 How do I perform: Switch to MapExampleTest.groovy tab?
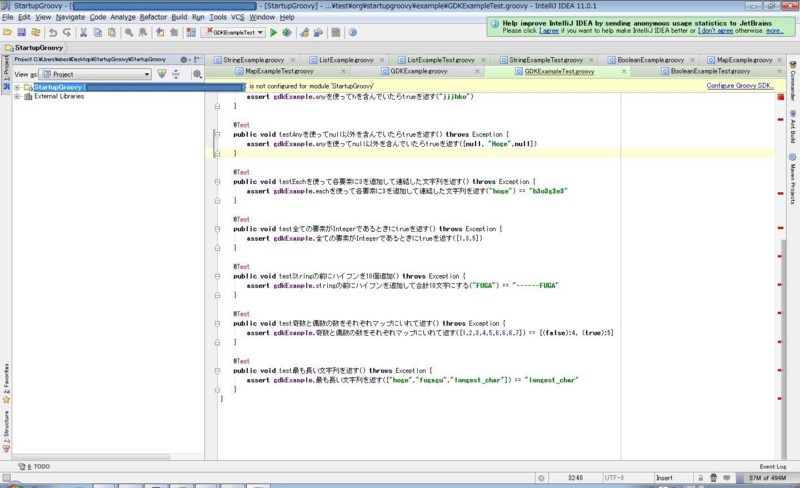(279, 71)
